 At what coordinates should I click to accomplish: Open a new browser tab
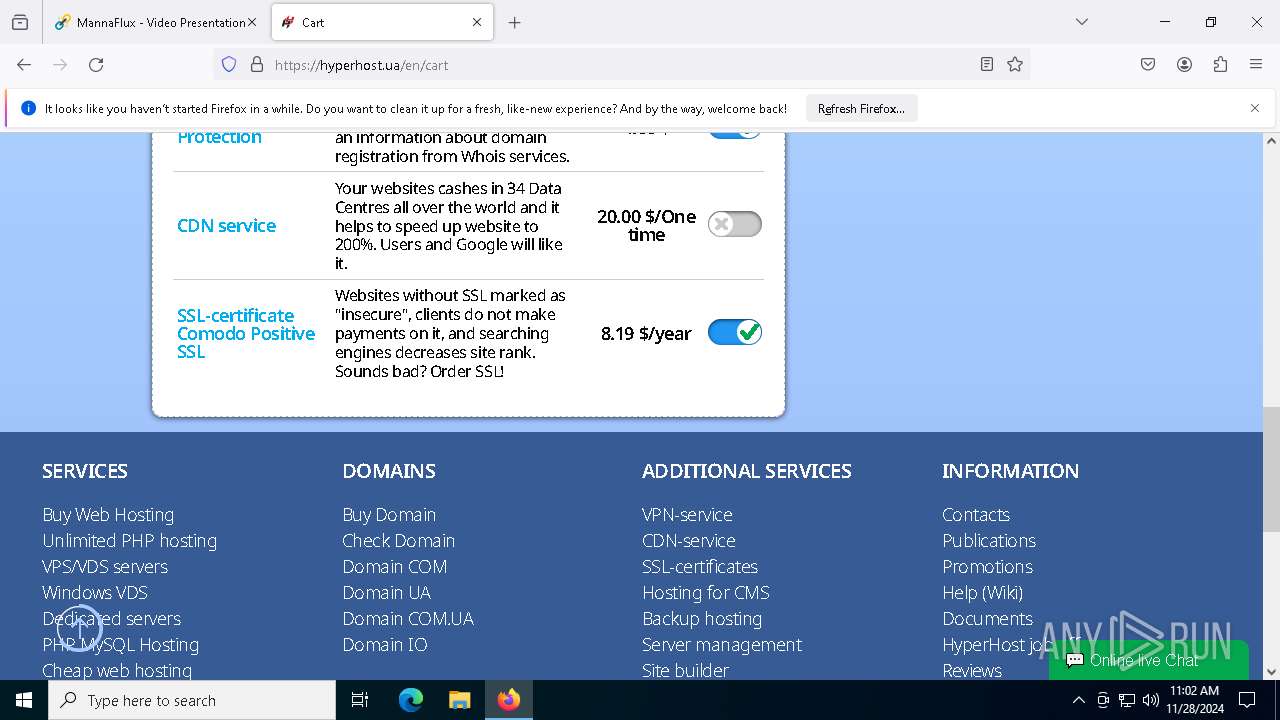[514, 22]
